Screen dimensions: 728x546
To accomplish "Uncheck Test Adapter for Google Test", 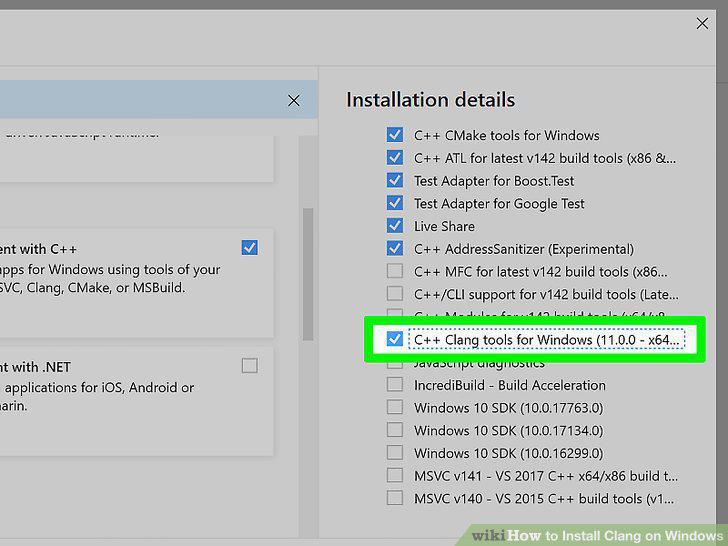I will pos(395,203).
